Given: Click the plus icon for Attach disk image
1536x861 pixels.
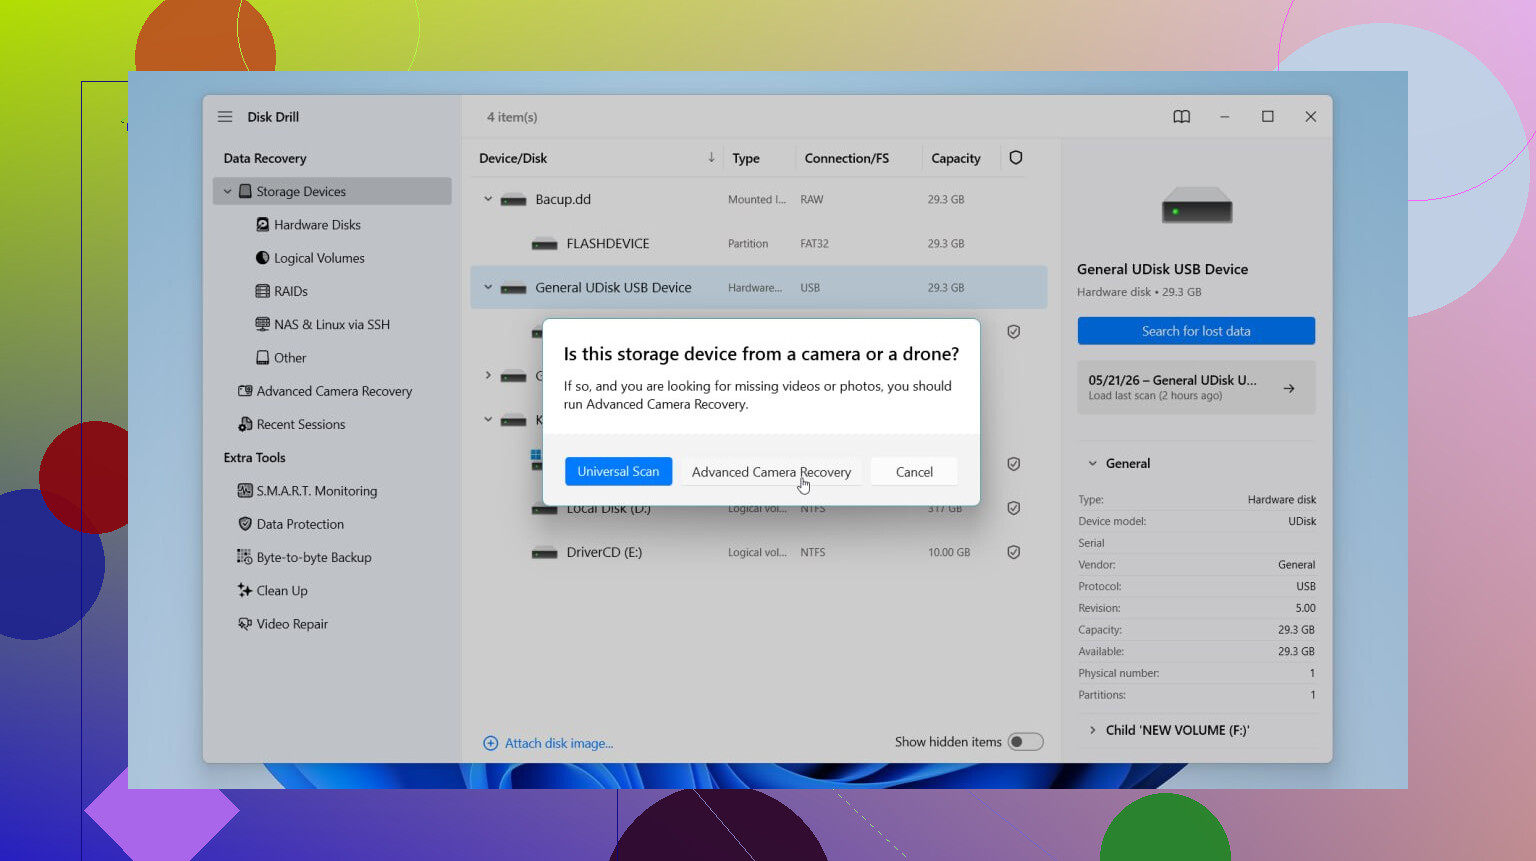Looking at the screenshot, I should click(491, 743).
